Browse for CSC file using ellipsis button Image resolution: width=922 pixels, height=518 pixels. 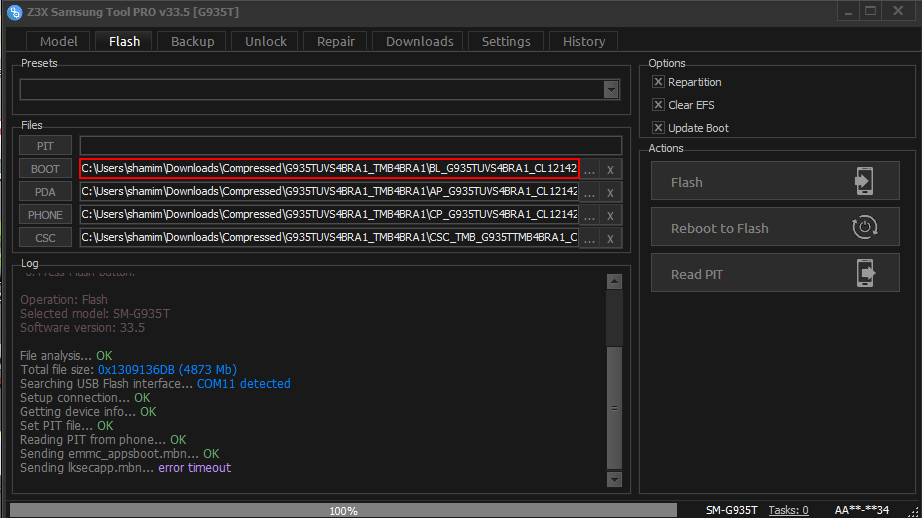pos(589,238)
